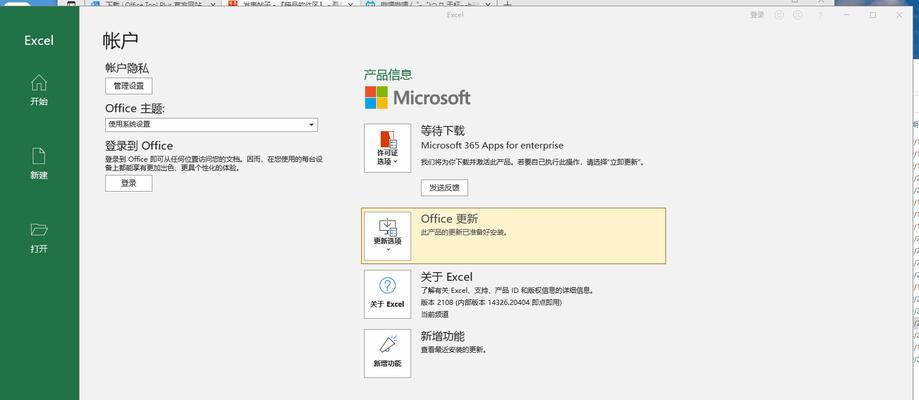
Task: Click the 登录 button under 登录到 Office
Action: tap(128, 184)
